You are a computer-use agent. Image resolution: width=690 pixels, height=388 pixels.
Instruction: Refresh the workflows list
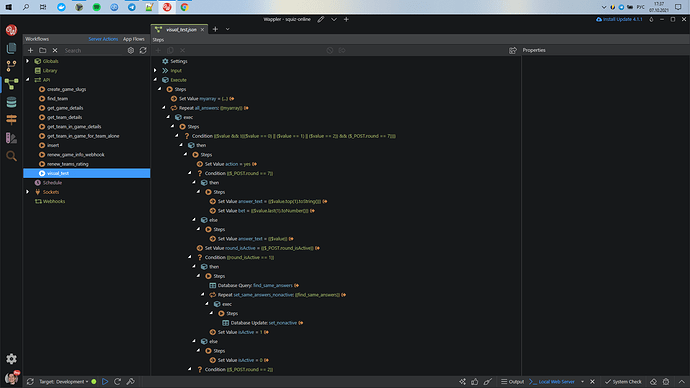click(x=143, y=51)
